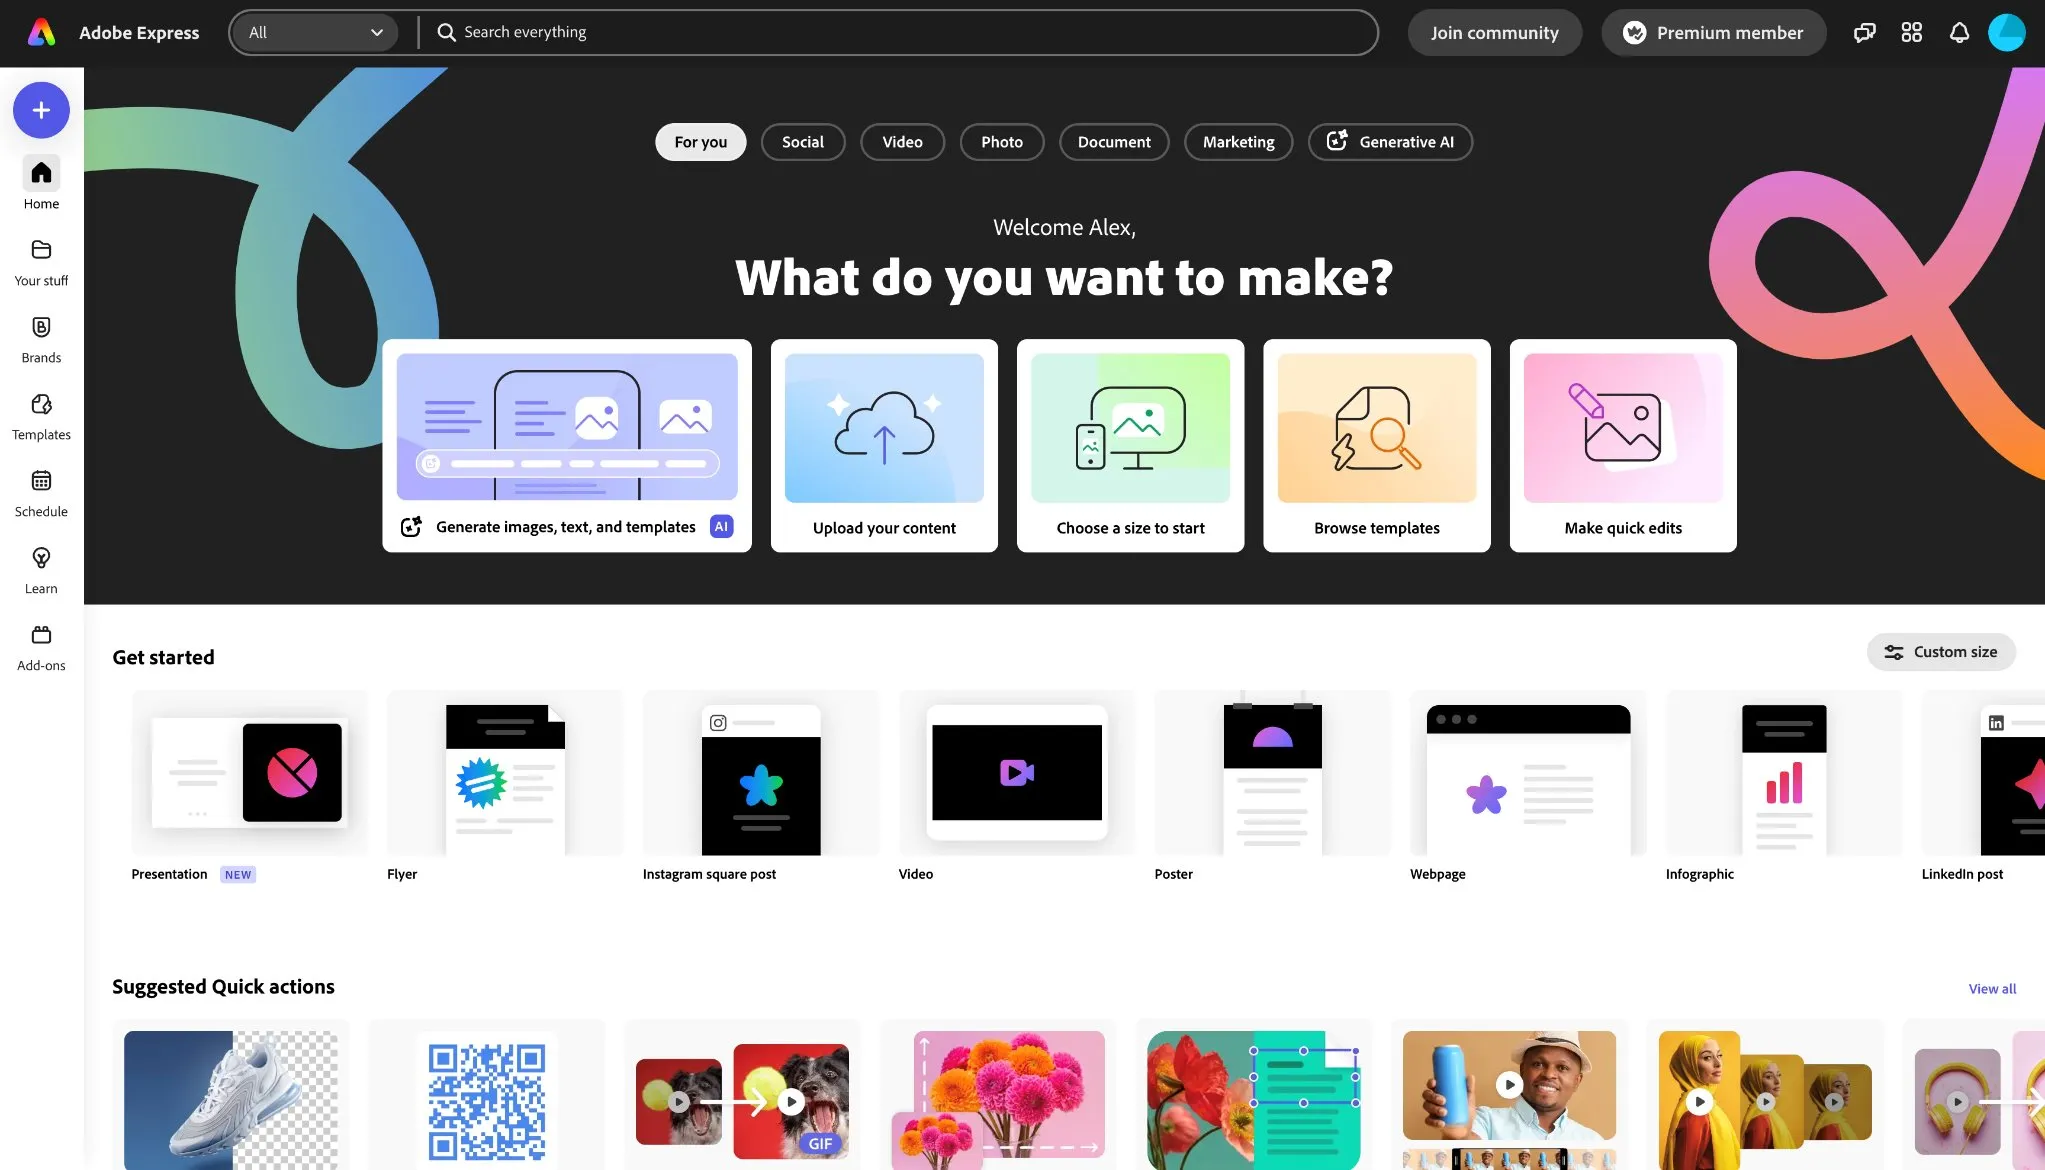The image size is (2045, 1170).
Task: Choose the Webpage thumbnail
Action: tap(1528, 772)
